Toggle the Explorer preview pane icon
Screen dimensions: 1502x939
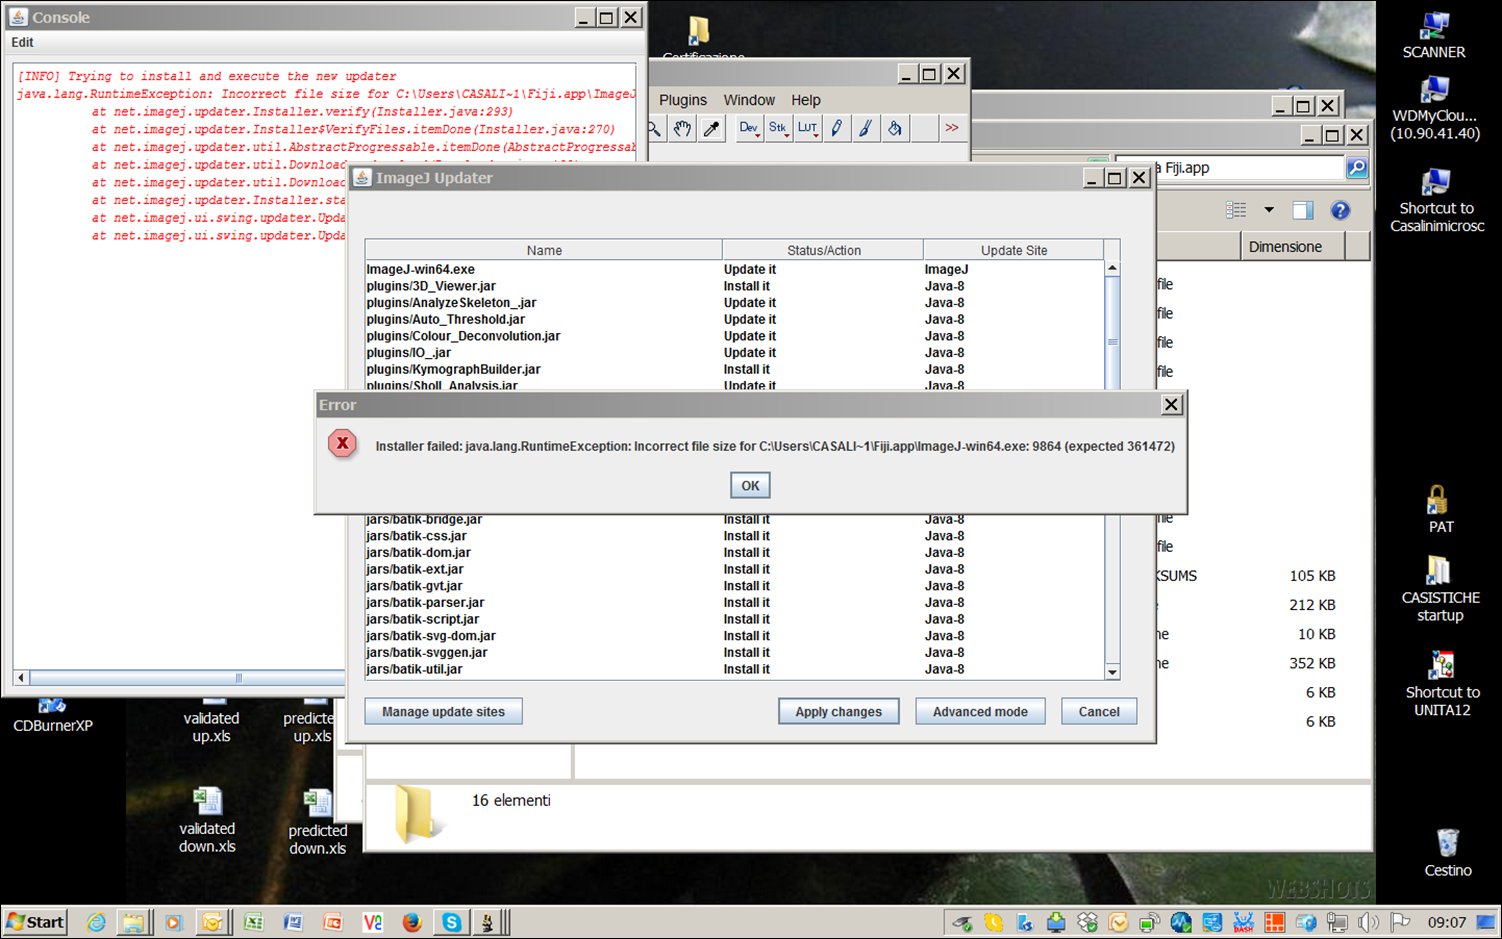coord(1302,210)
